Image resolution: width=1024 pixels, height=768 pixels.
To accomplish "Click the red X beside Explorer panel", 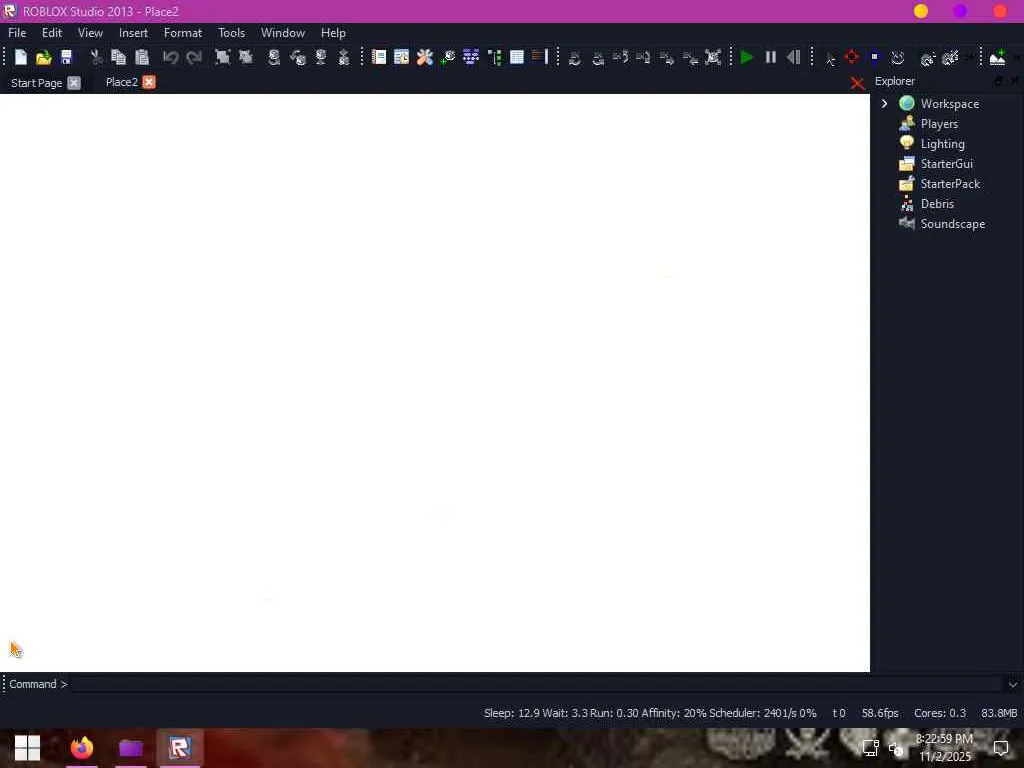I will [x=857, y=83].
